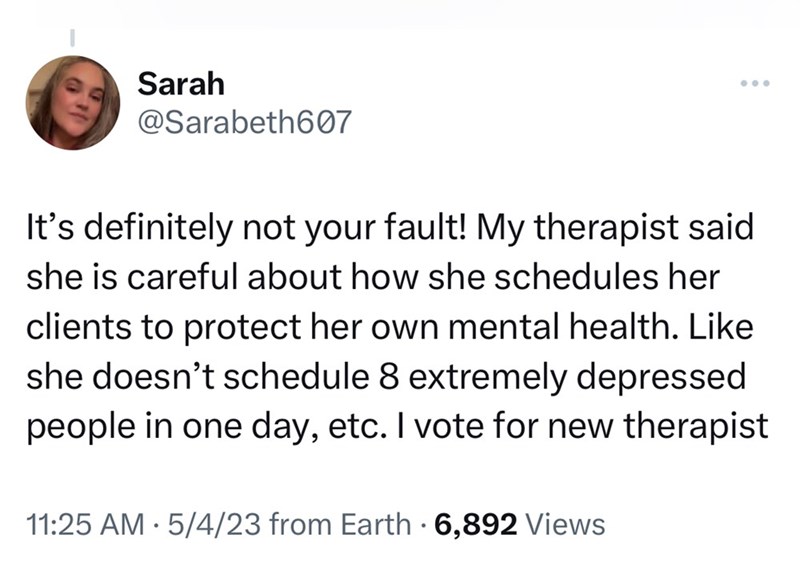The width and height of the screenshot is (800, 566).
Task: Click the word Views after the count
Action: pyautogui.click(x=565, y=525)
